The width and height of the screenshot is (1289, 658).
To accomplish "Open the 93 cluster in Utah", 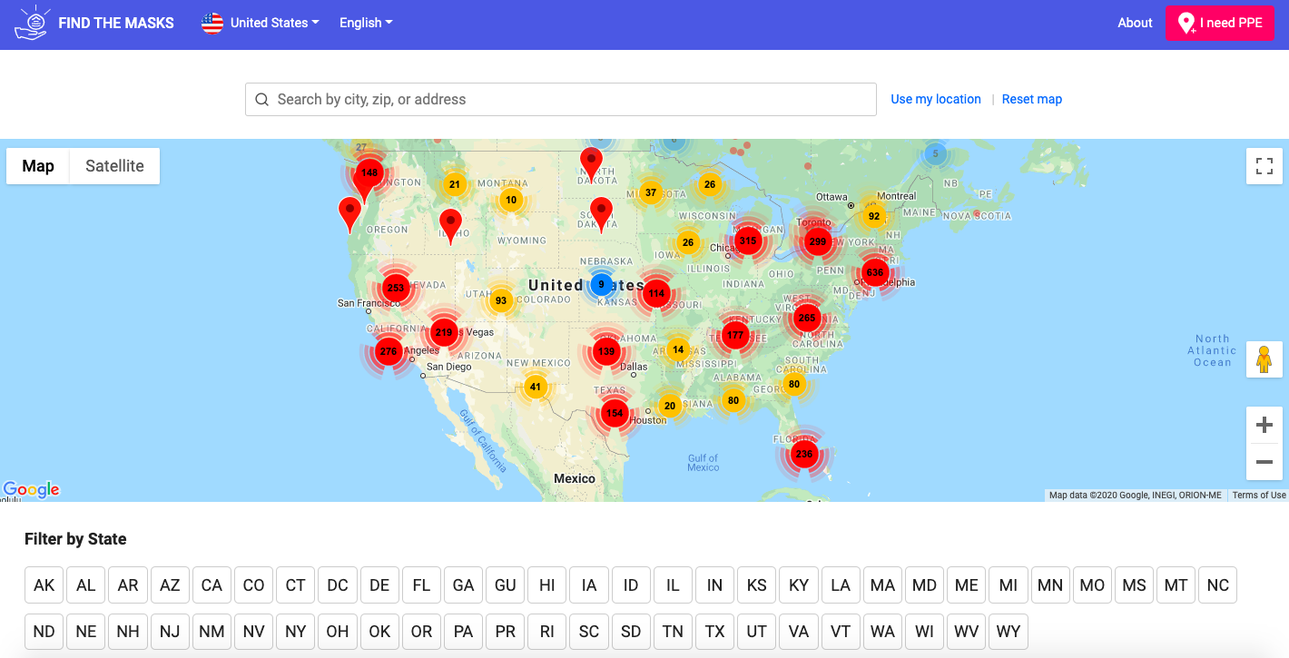I will [x=501, y=300].
